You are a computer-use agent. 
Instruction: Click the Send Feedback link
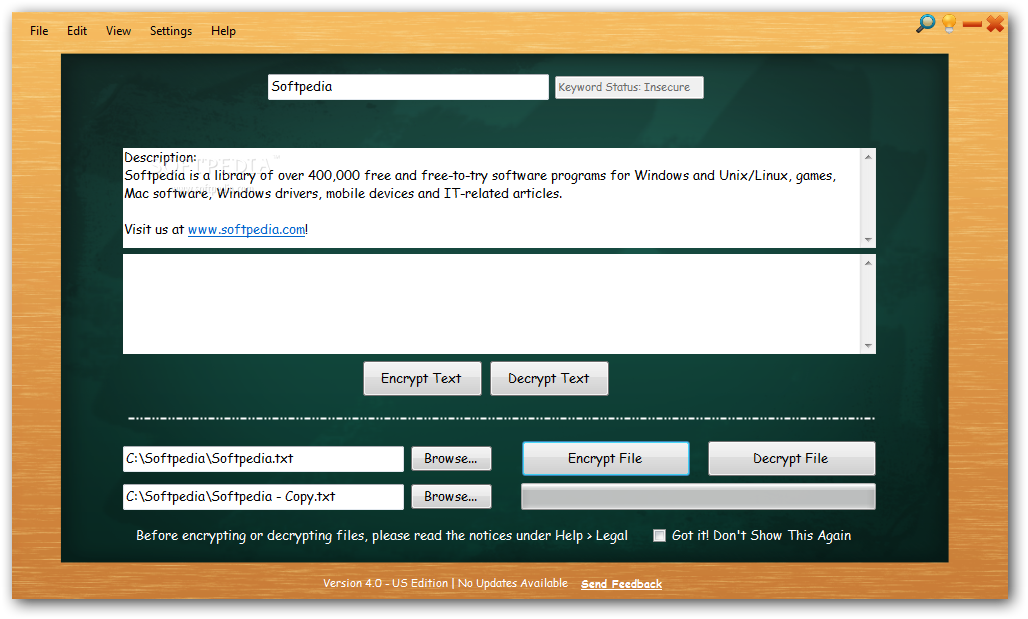coord(622,584)
